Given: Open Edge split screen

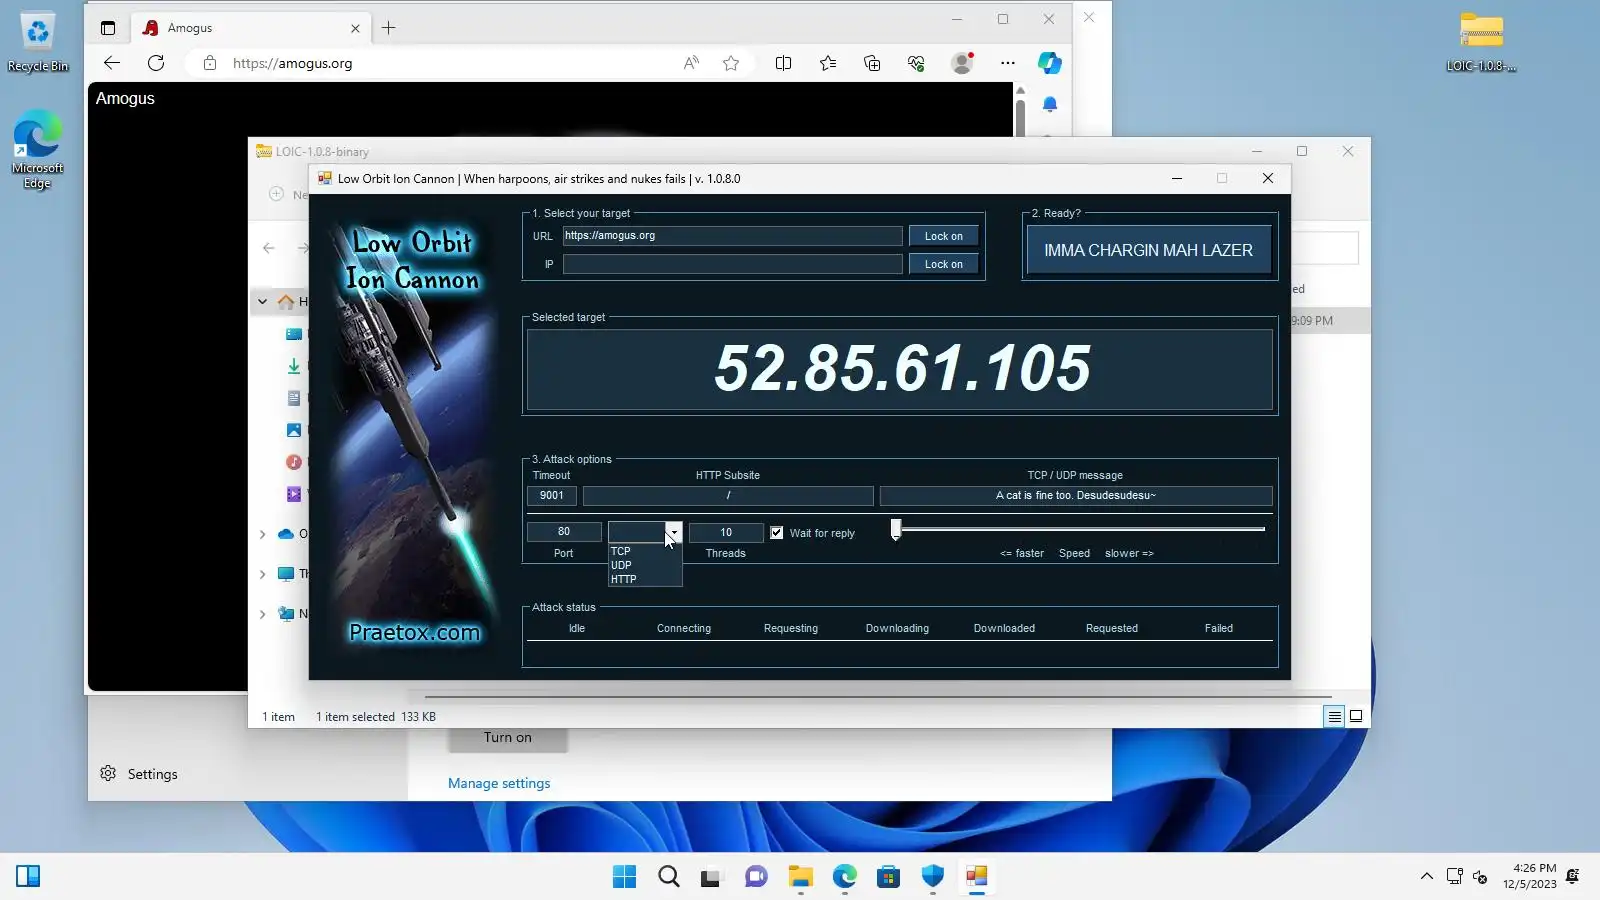Looking at the screenshot, I should click(783, 63).
